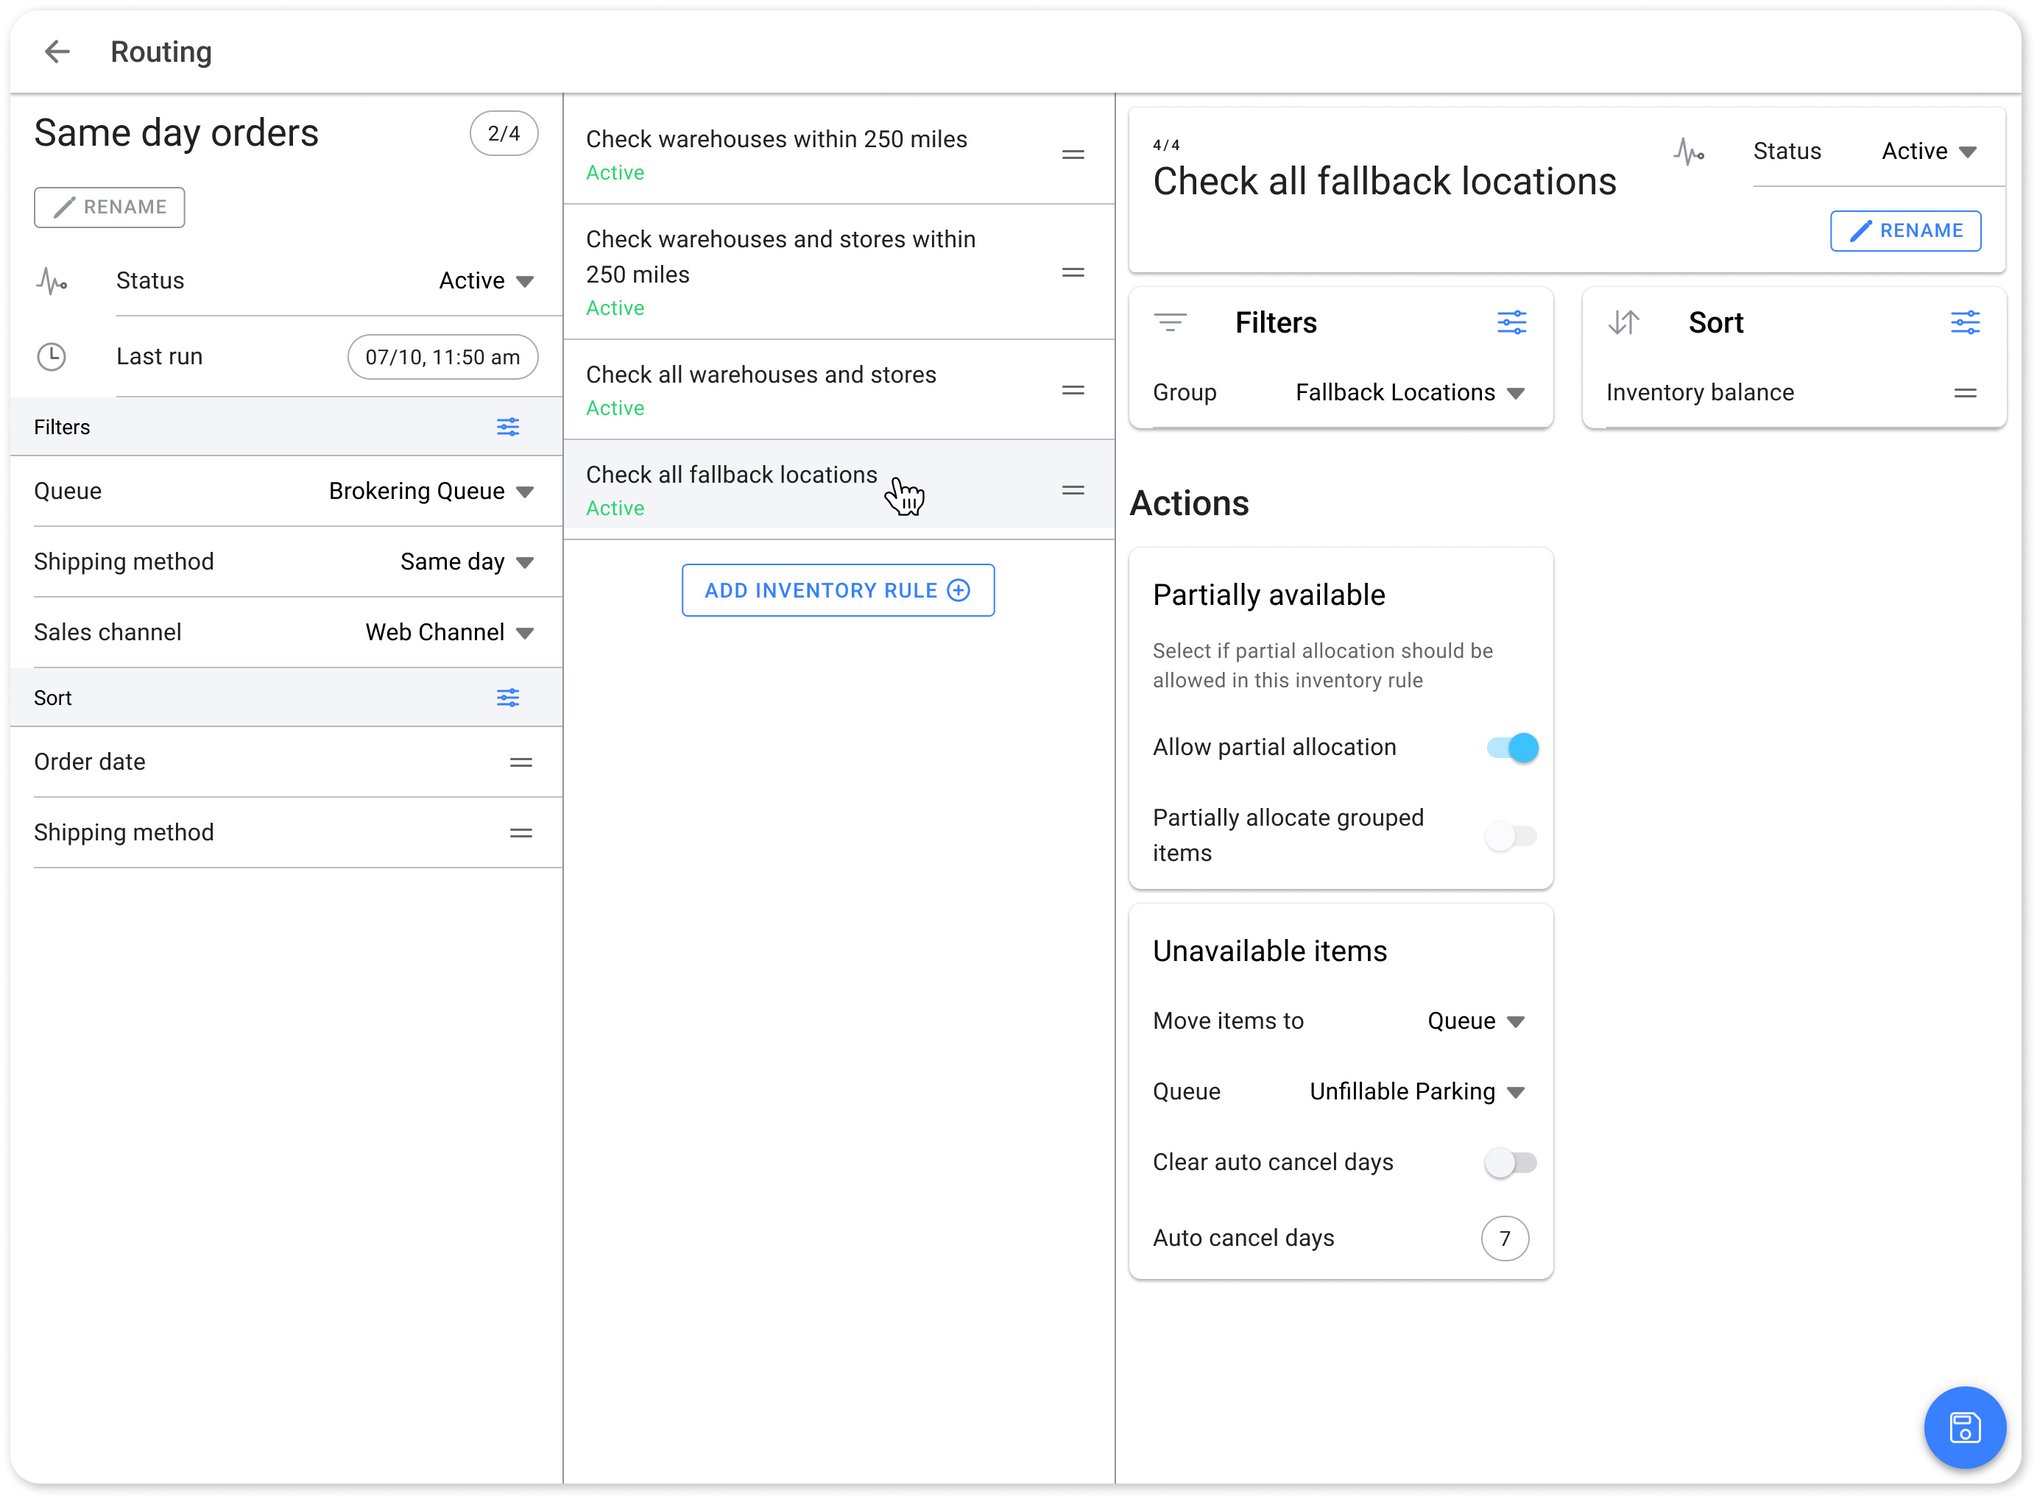Click the reorder handle for warehouses and stores within 250 miles
This screenshot has width=2037, height=1499.
coord(1073,272)
